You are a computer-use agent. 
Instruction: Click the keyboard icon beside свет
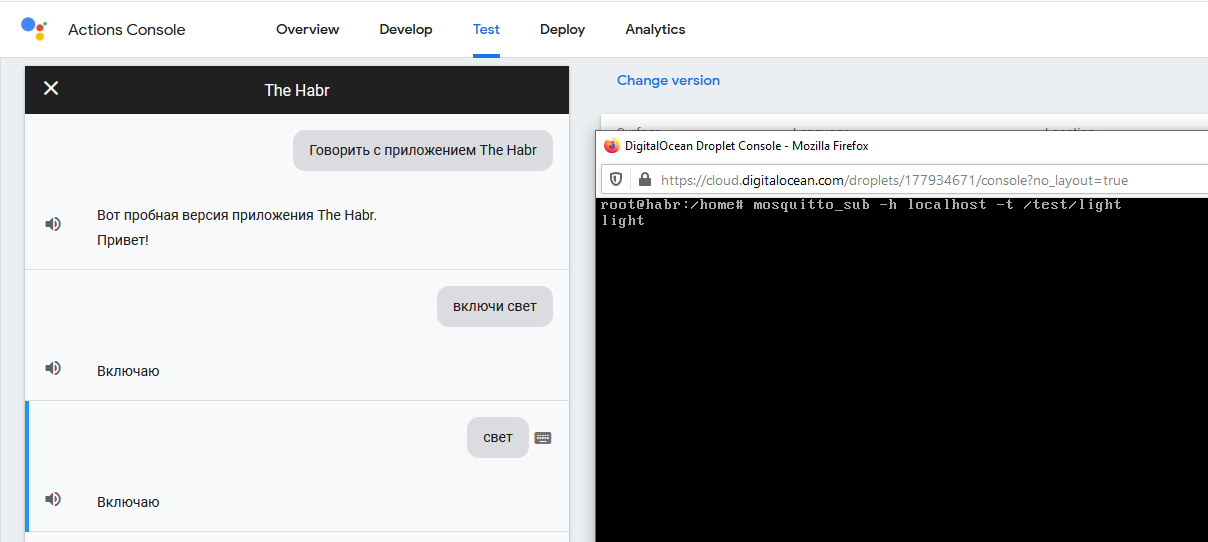click(543, 438)
